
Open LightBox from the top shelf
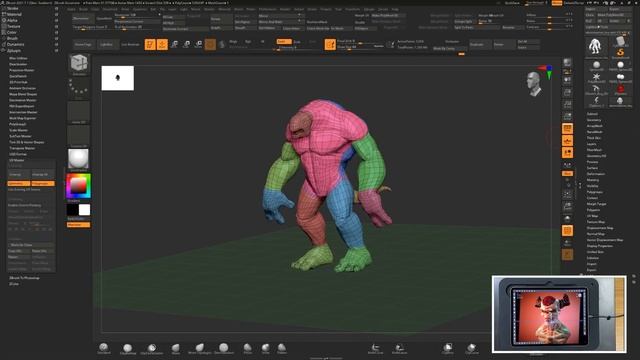tap(107, 44)
